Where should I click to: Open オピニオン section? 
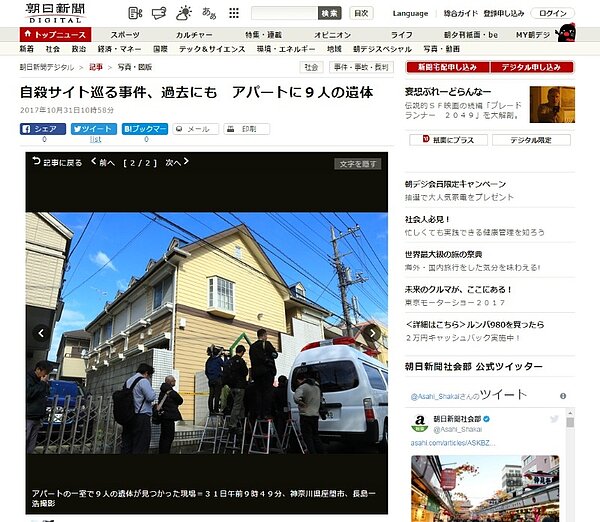click(333, 35)
